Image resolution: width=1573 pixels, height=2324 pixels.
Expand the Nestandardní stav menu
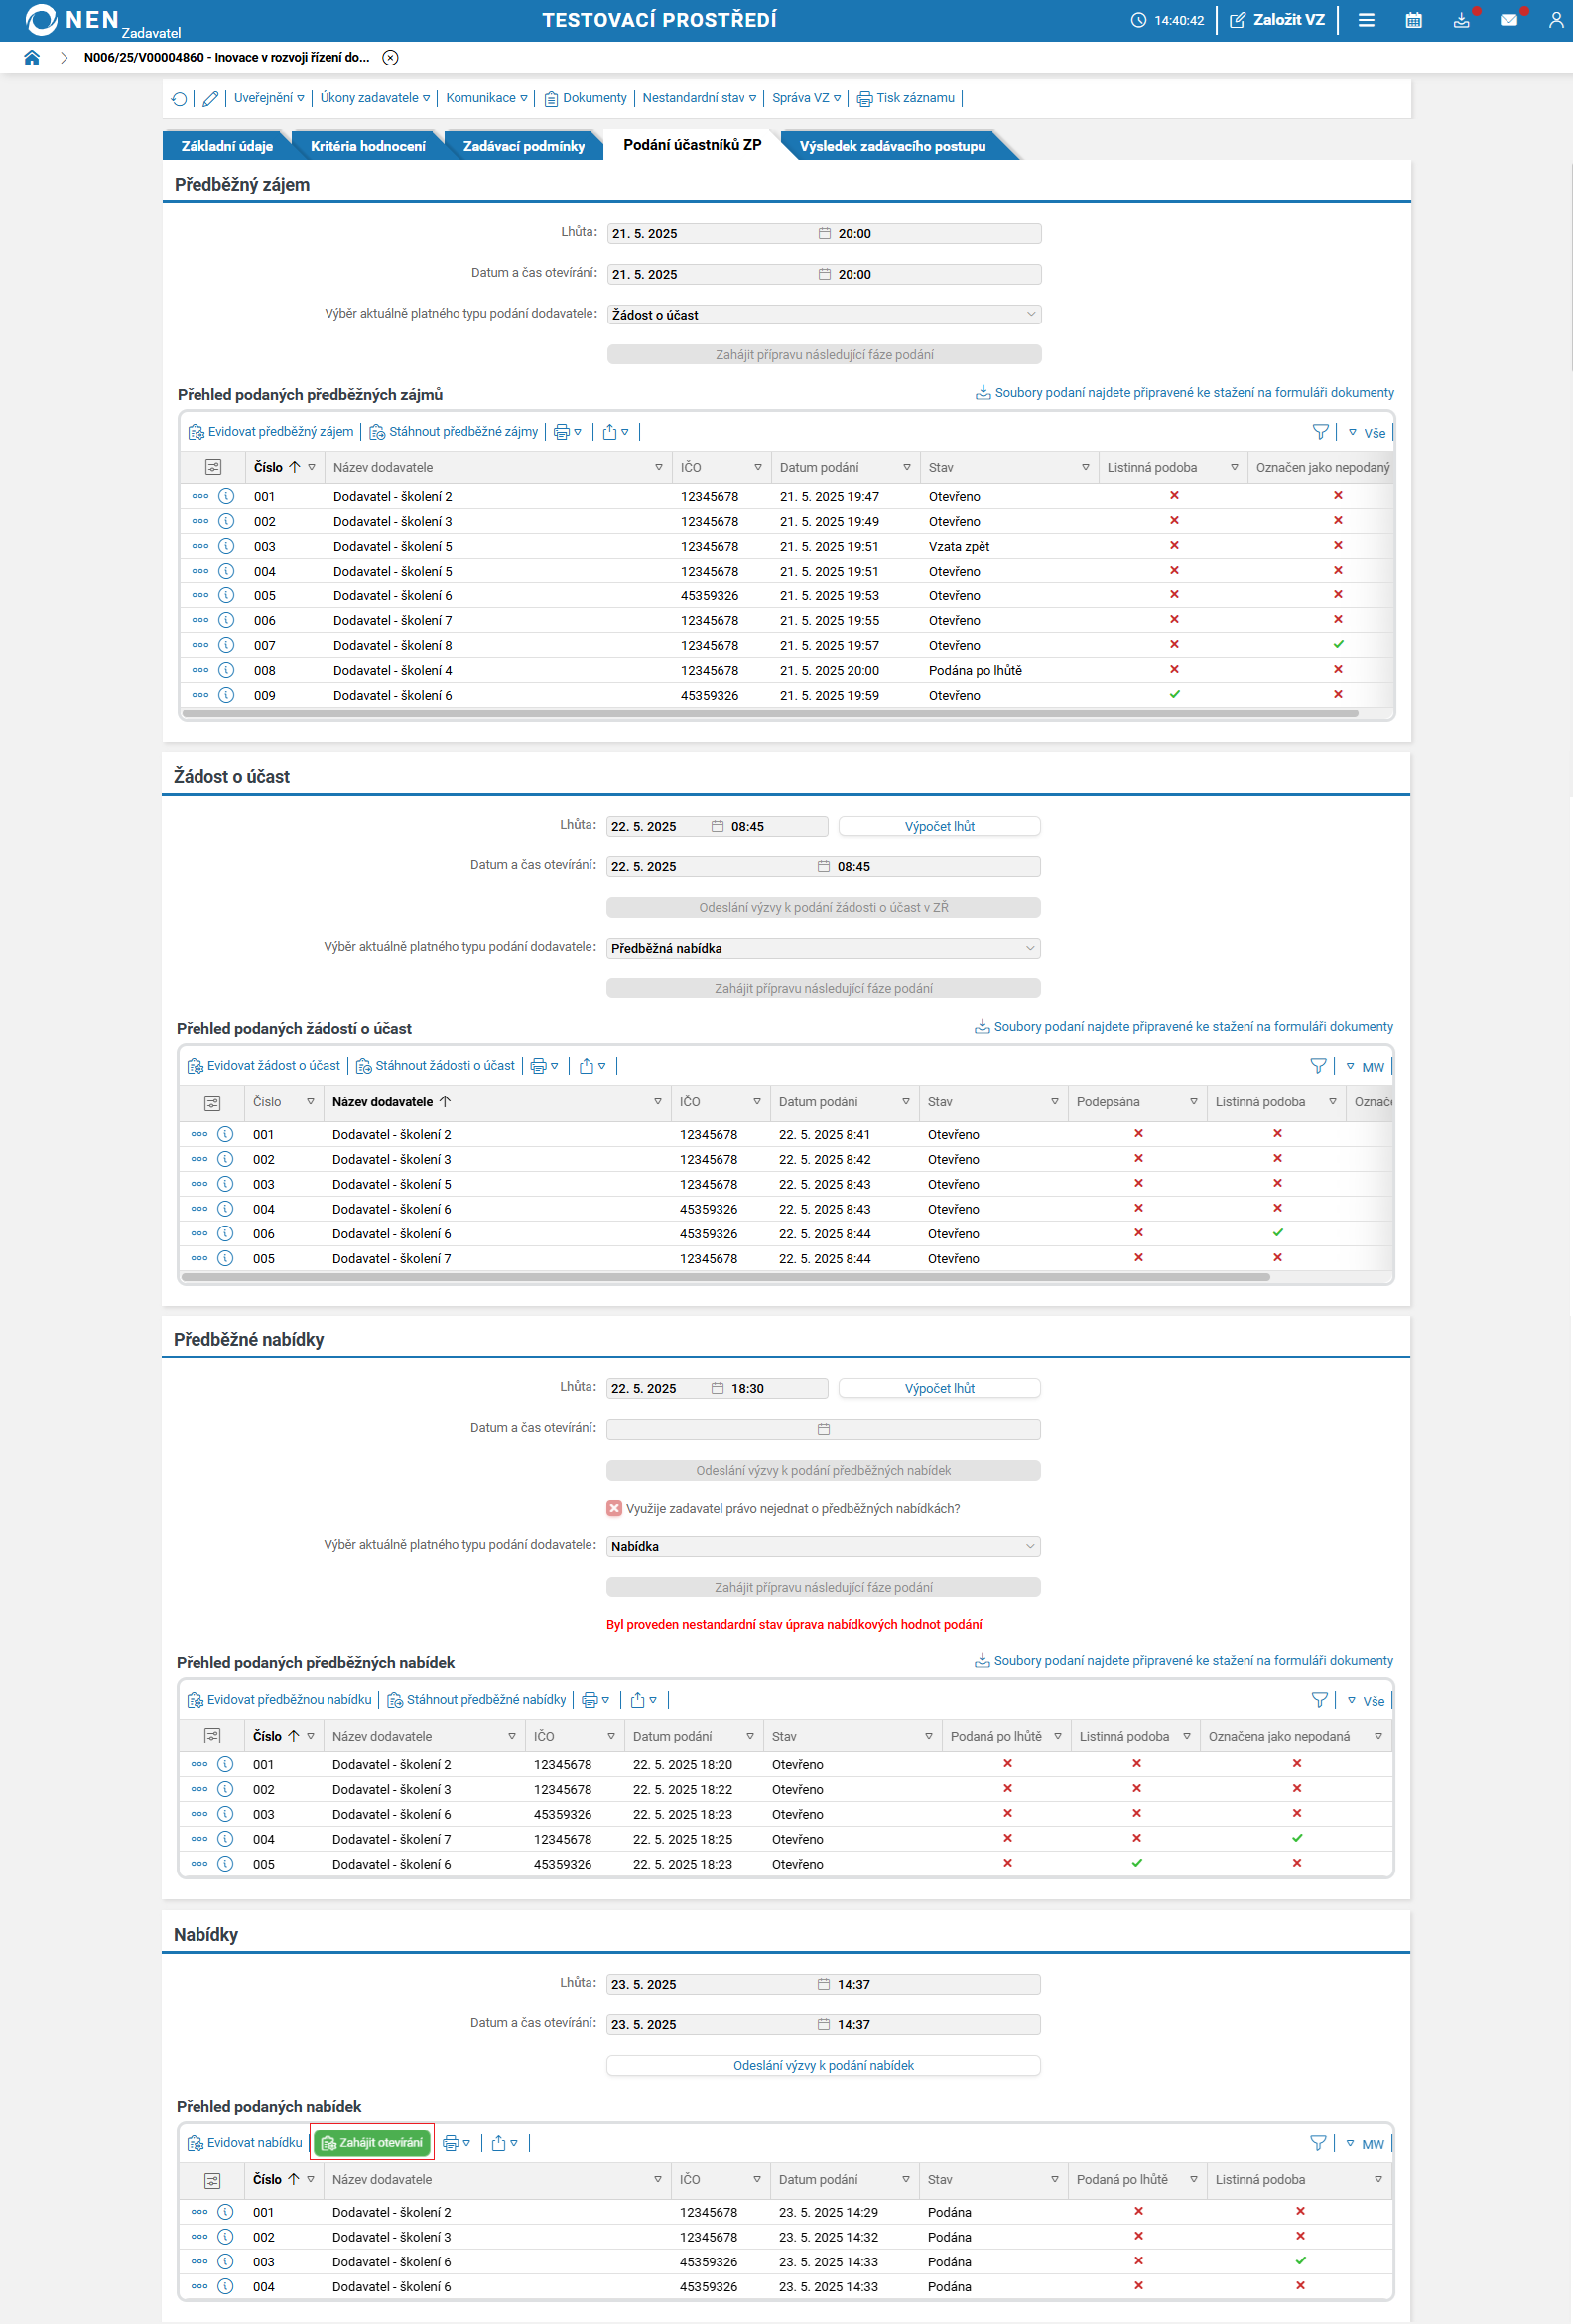pos(699,98)
